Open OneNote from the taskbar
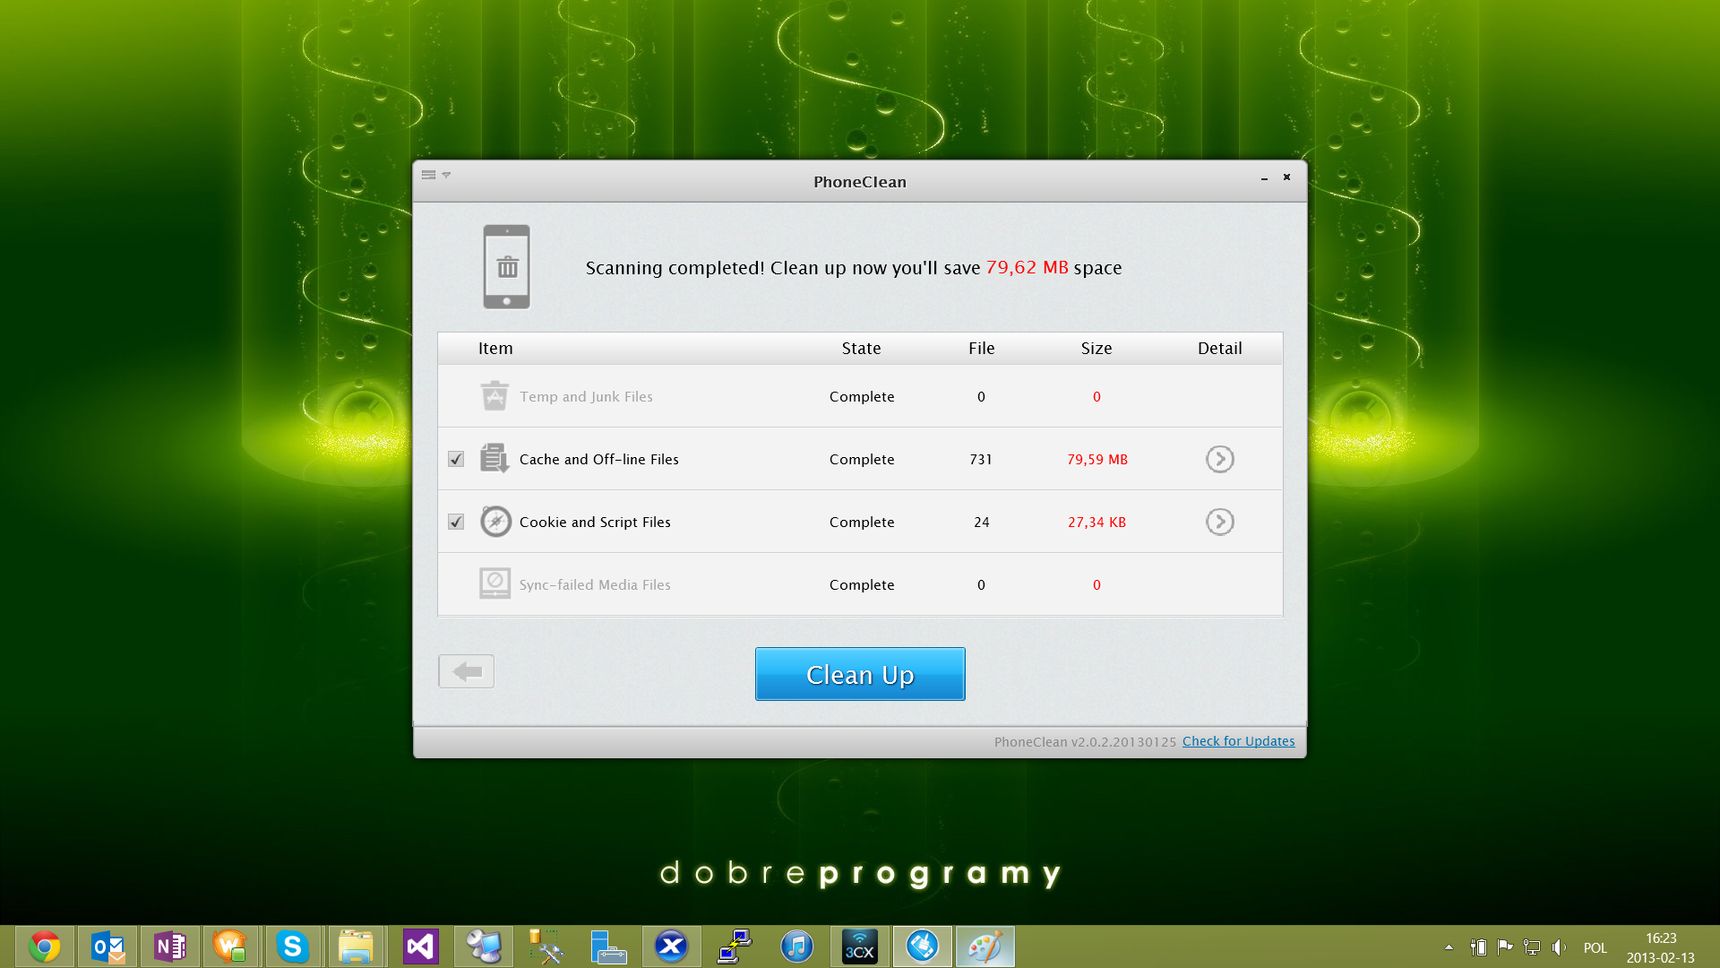 169,946
